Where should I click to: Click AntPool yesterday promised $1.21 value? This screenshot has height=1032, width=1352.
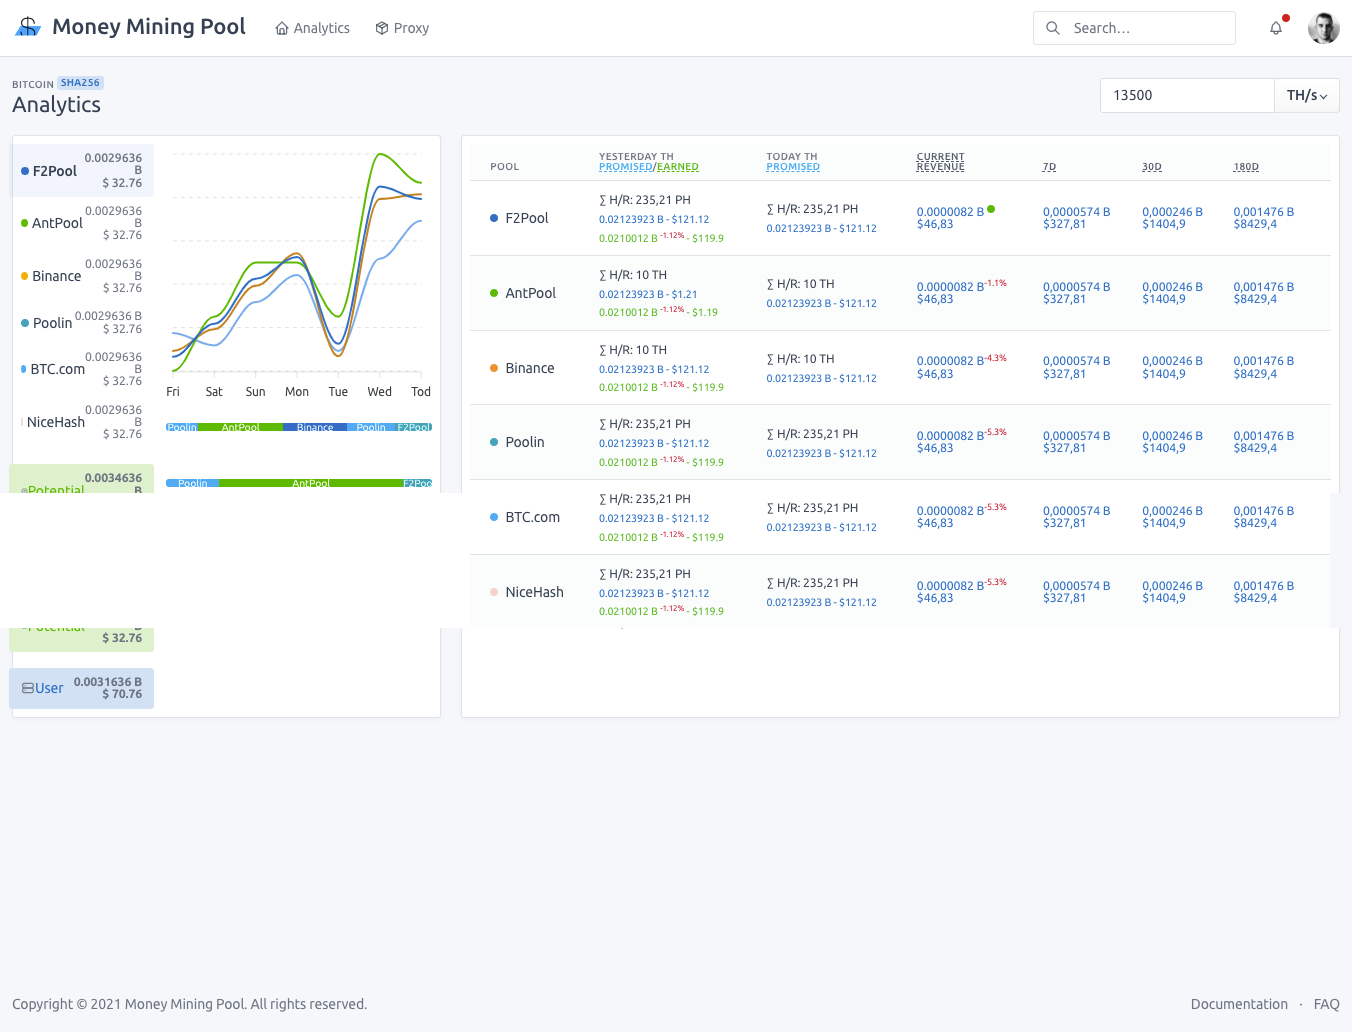[x=684, y=295]
